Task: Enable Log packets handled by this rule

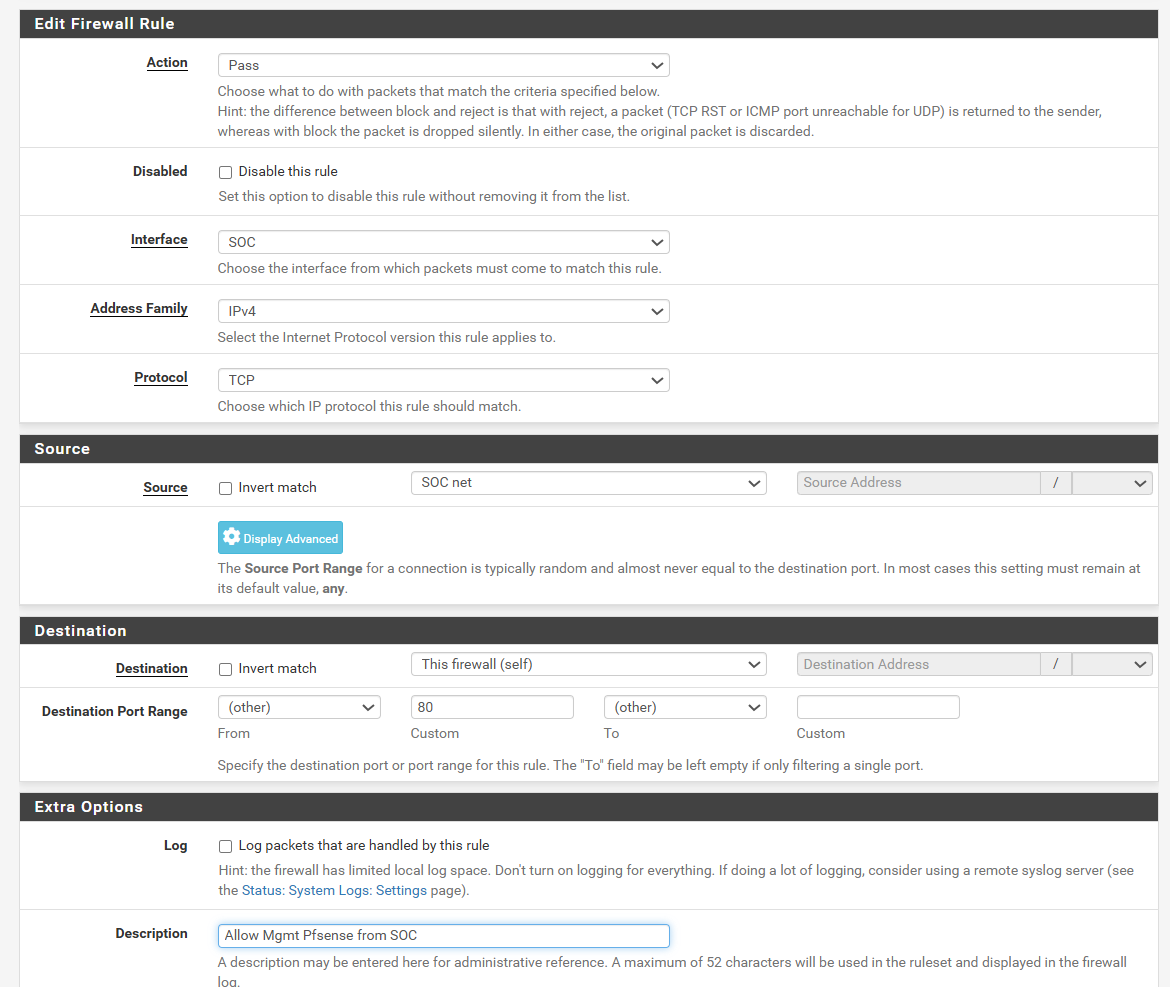Action: [225, 846]
